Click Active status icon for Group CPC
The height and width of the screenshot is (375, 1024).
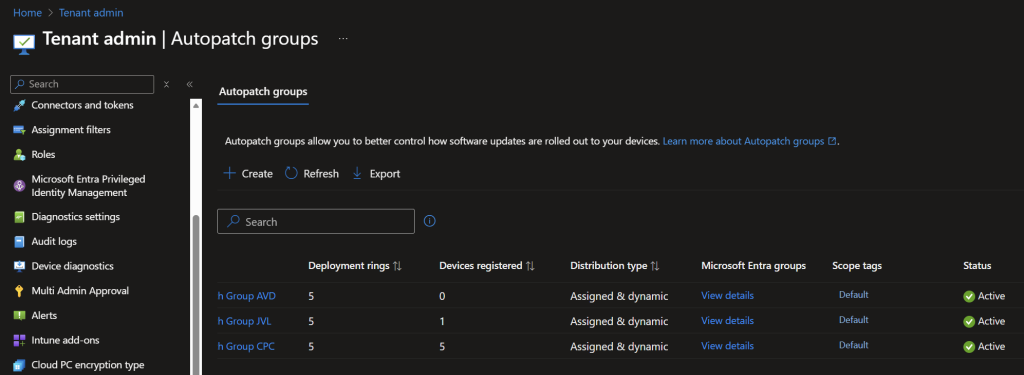(x=969, y=346)
